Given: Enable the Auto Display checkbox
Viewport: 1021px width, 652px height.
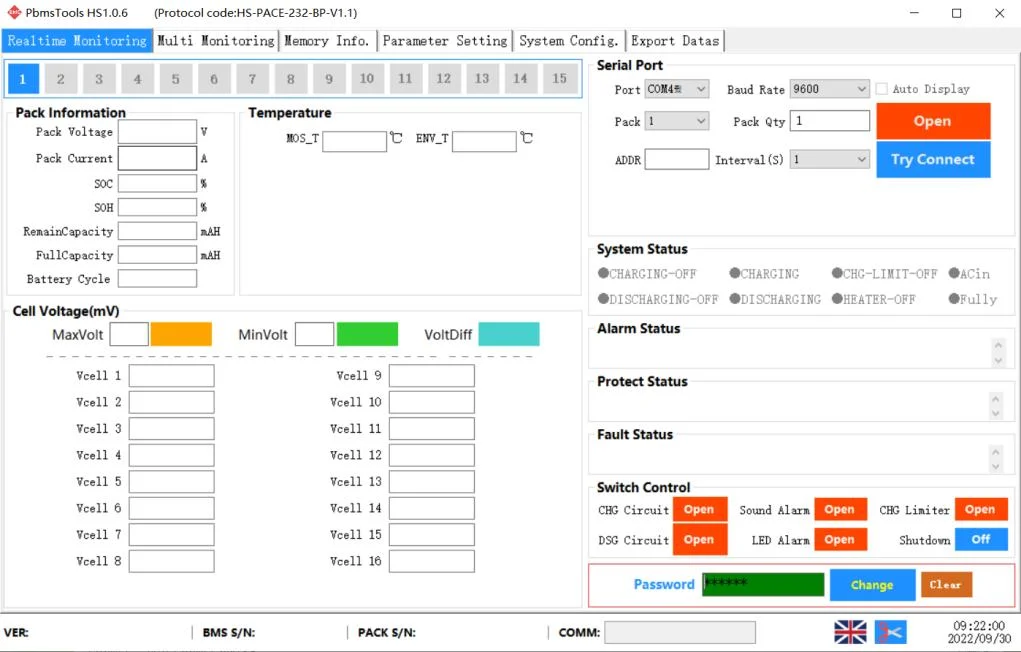Looking at the screenshot, I should pyautogui.click(x=882, y=89).
